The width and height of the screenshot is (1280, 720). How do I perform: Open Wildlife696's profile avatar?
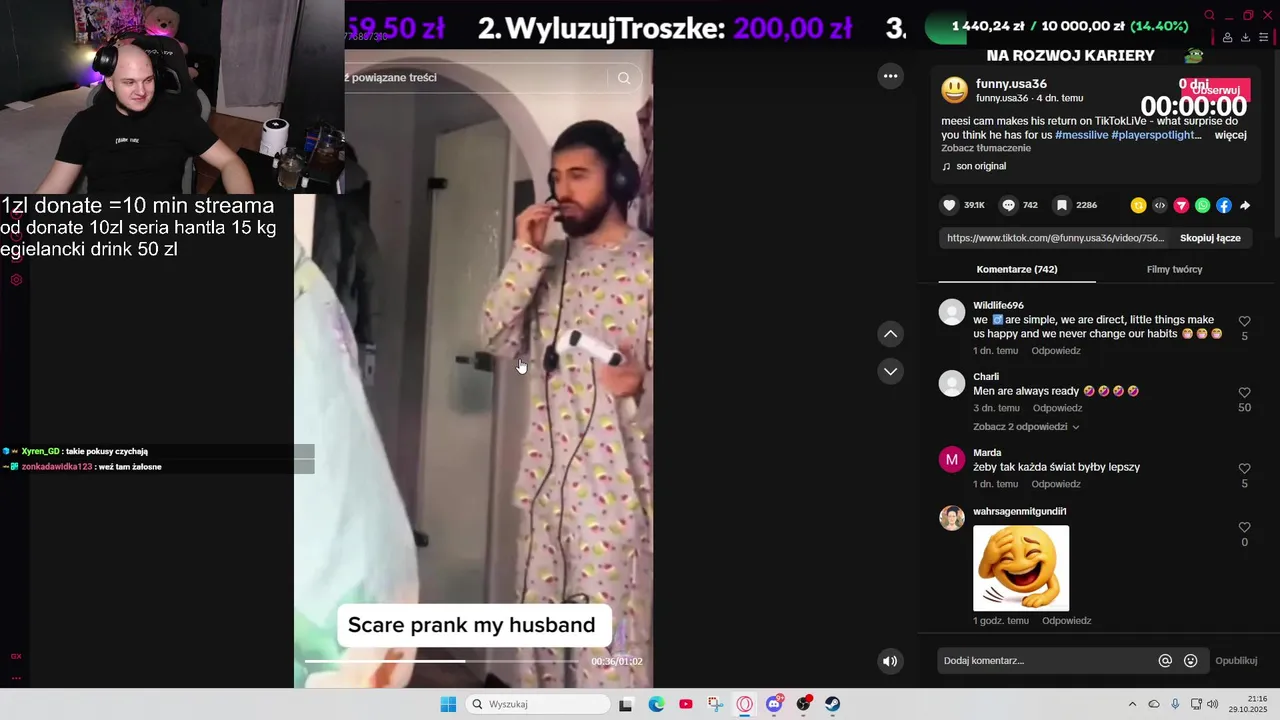(952, 312)
